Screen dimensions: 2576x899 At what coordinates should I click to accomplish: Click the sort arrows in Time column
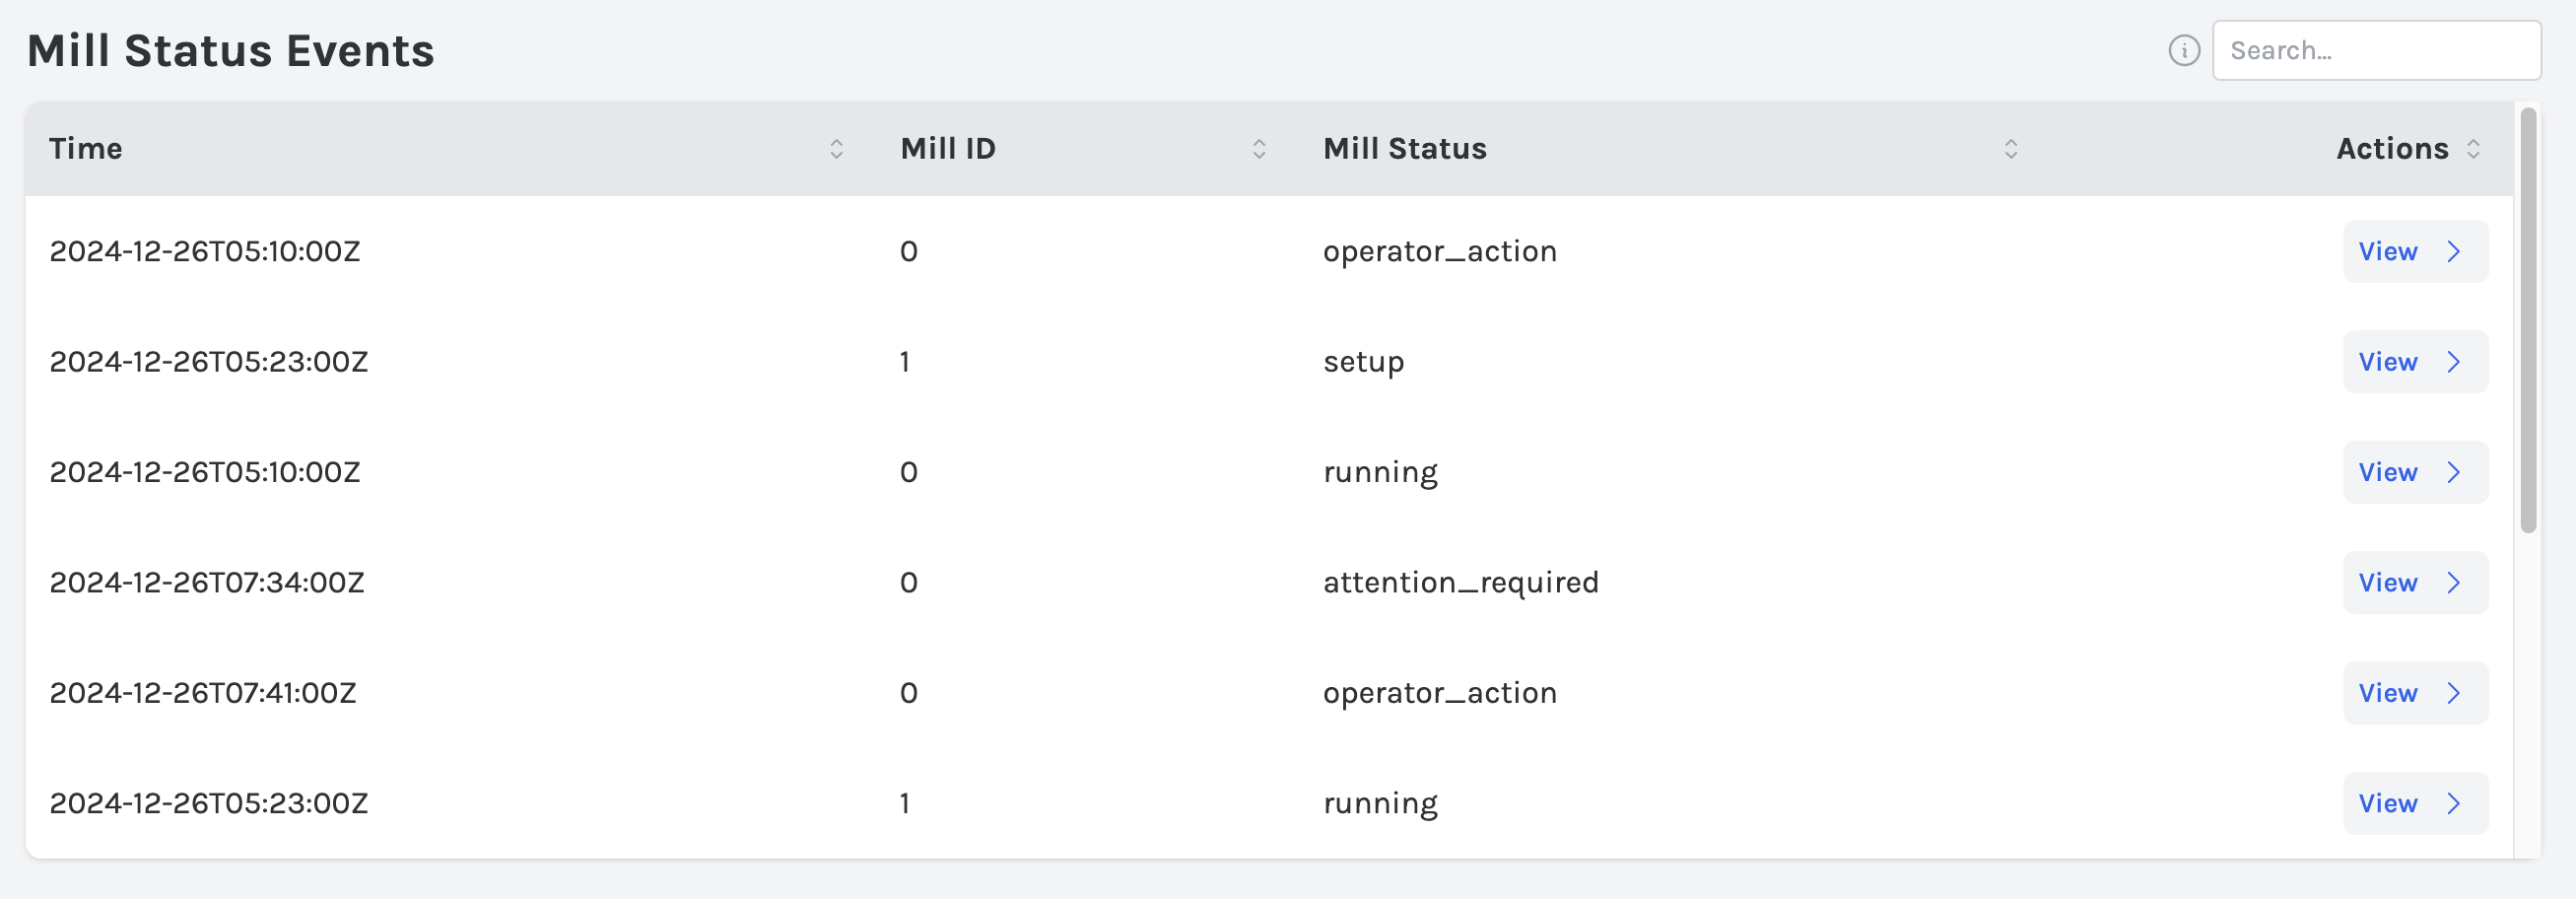(836, 149)
